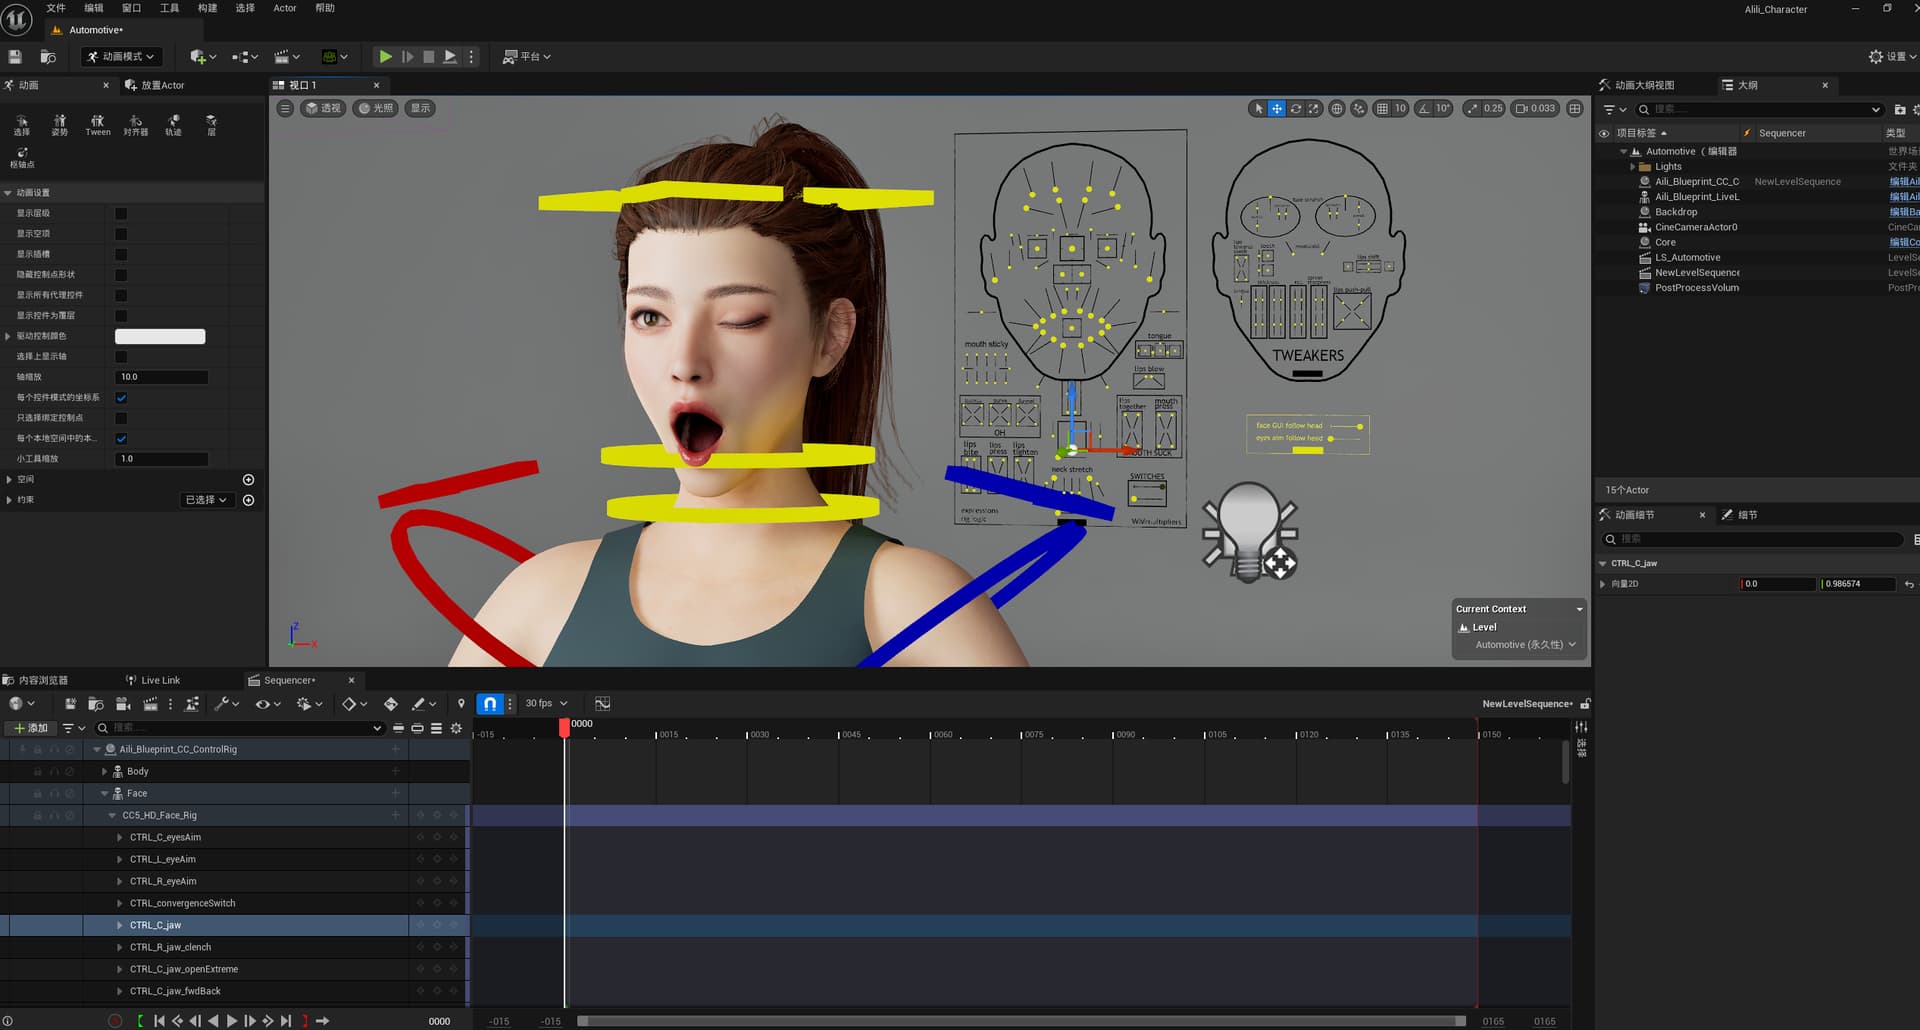Click the green Play level button
1920x1030 pixels.
point(385,57)
